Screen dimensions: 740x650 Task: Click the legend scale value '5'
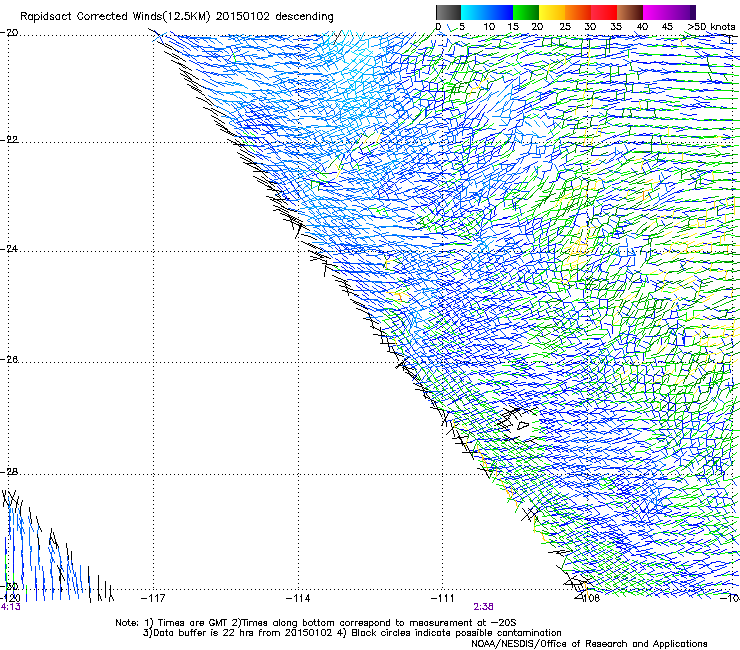[x=462, y=26]
